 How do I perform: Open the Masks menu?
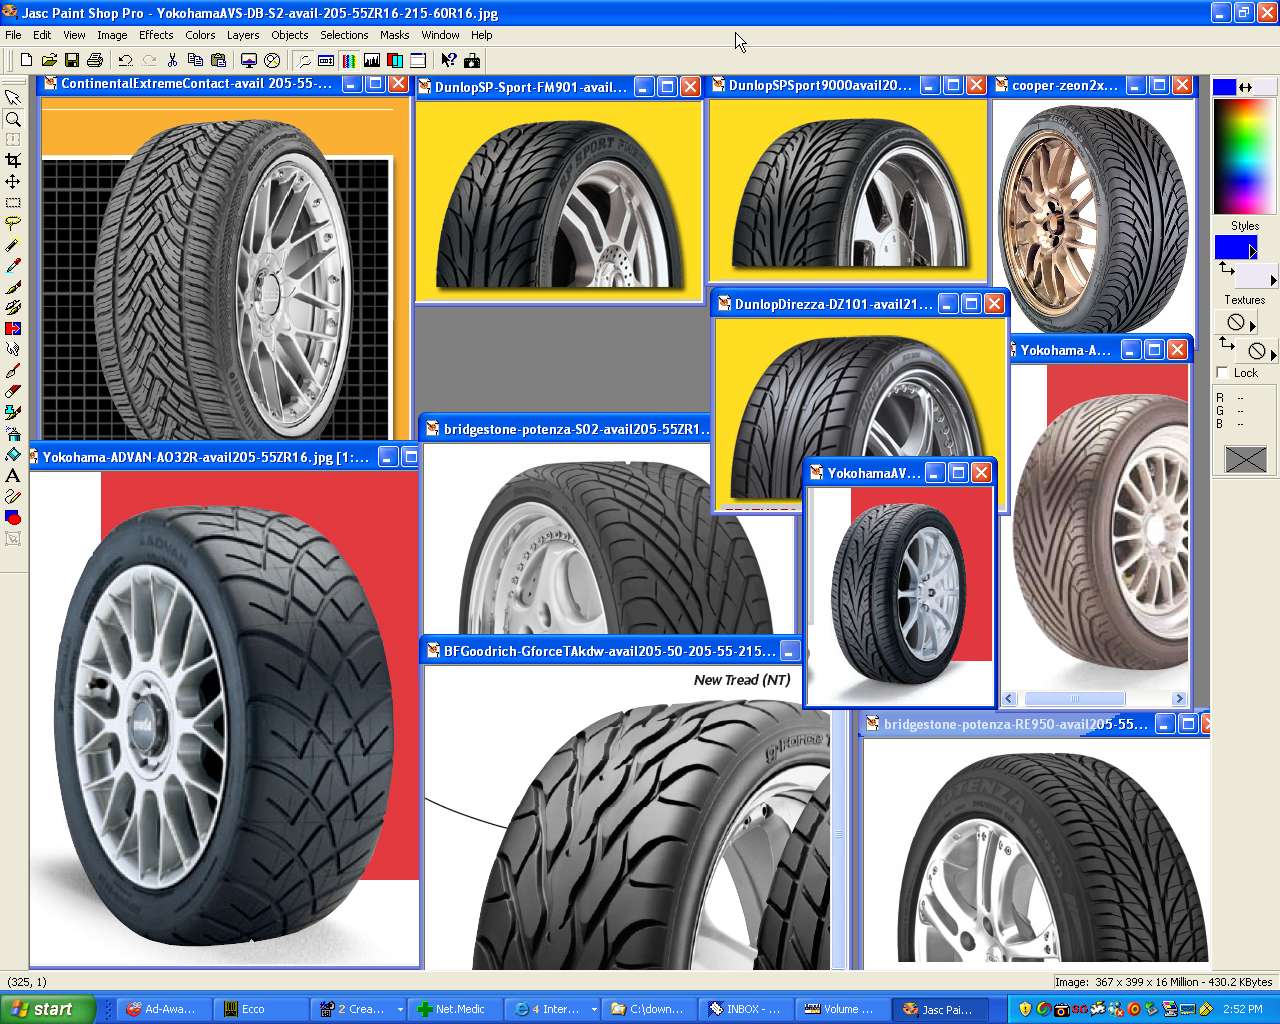(395, 35)
